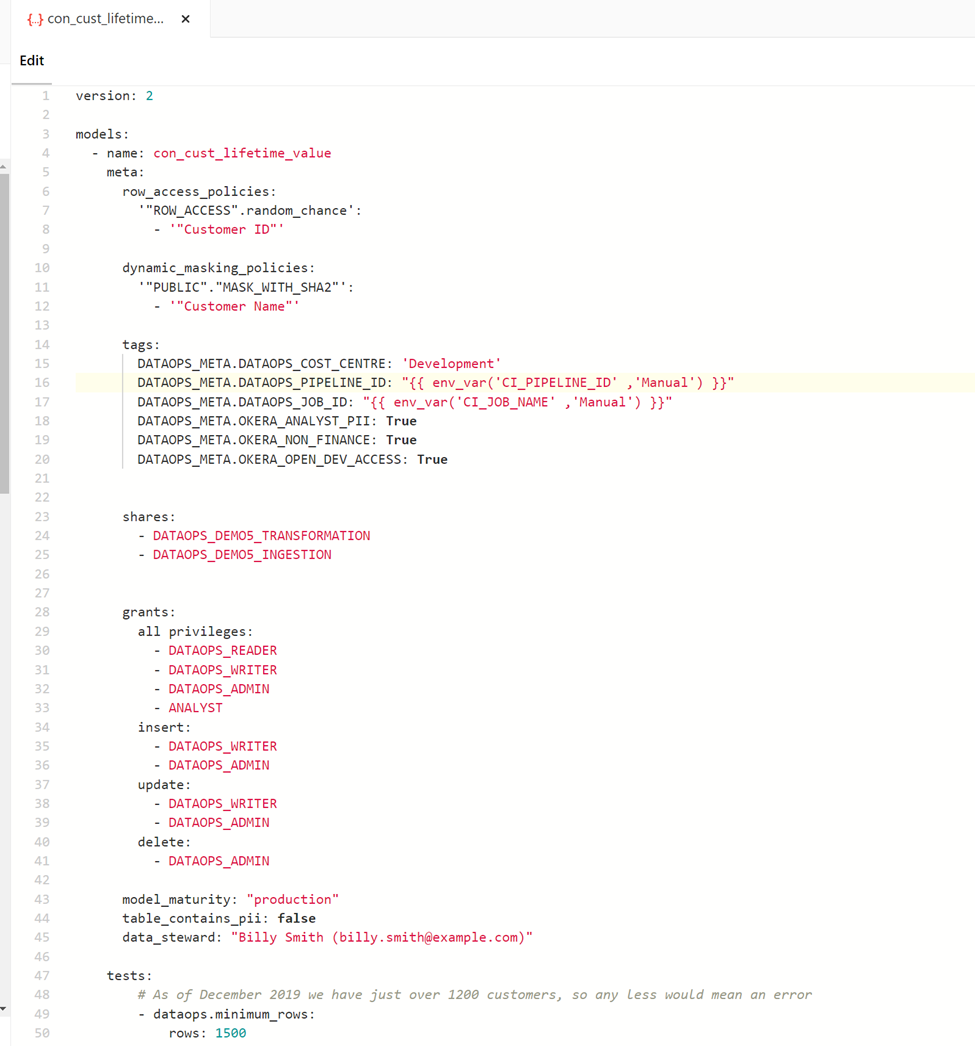Click DATAOPS_READER under all privileges

point(223,650)
